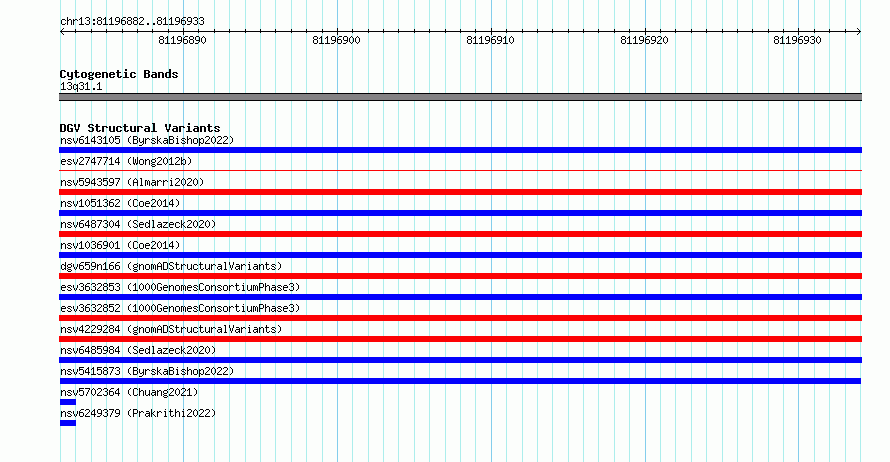The width and height of the screenshot is (890, 462).
Task: Click the esv3632852 (1000GenomesConsortiumPhase3) label
Action: tap(180, 308)
